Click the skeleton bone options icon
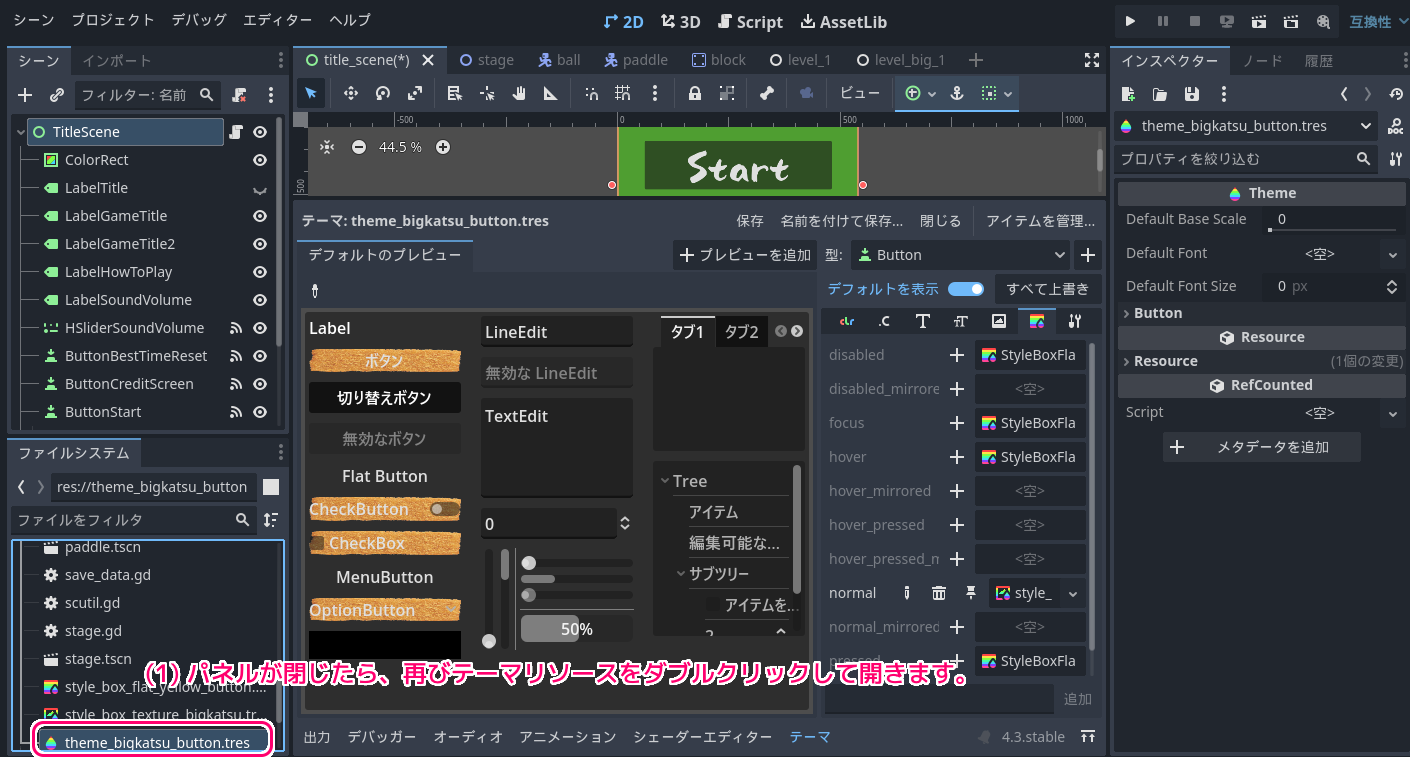This screenshot has width=1410, height=757. (x=767, y=93)
